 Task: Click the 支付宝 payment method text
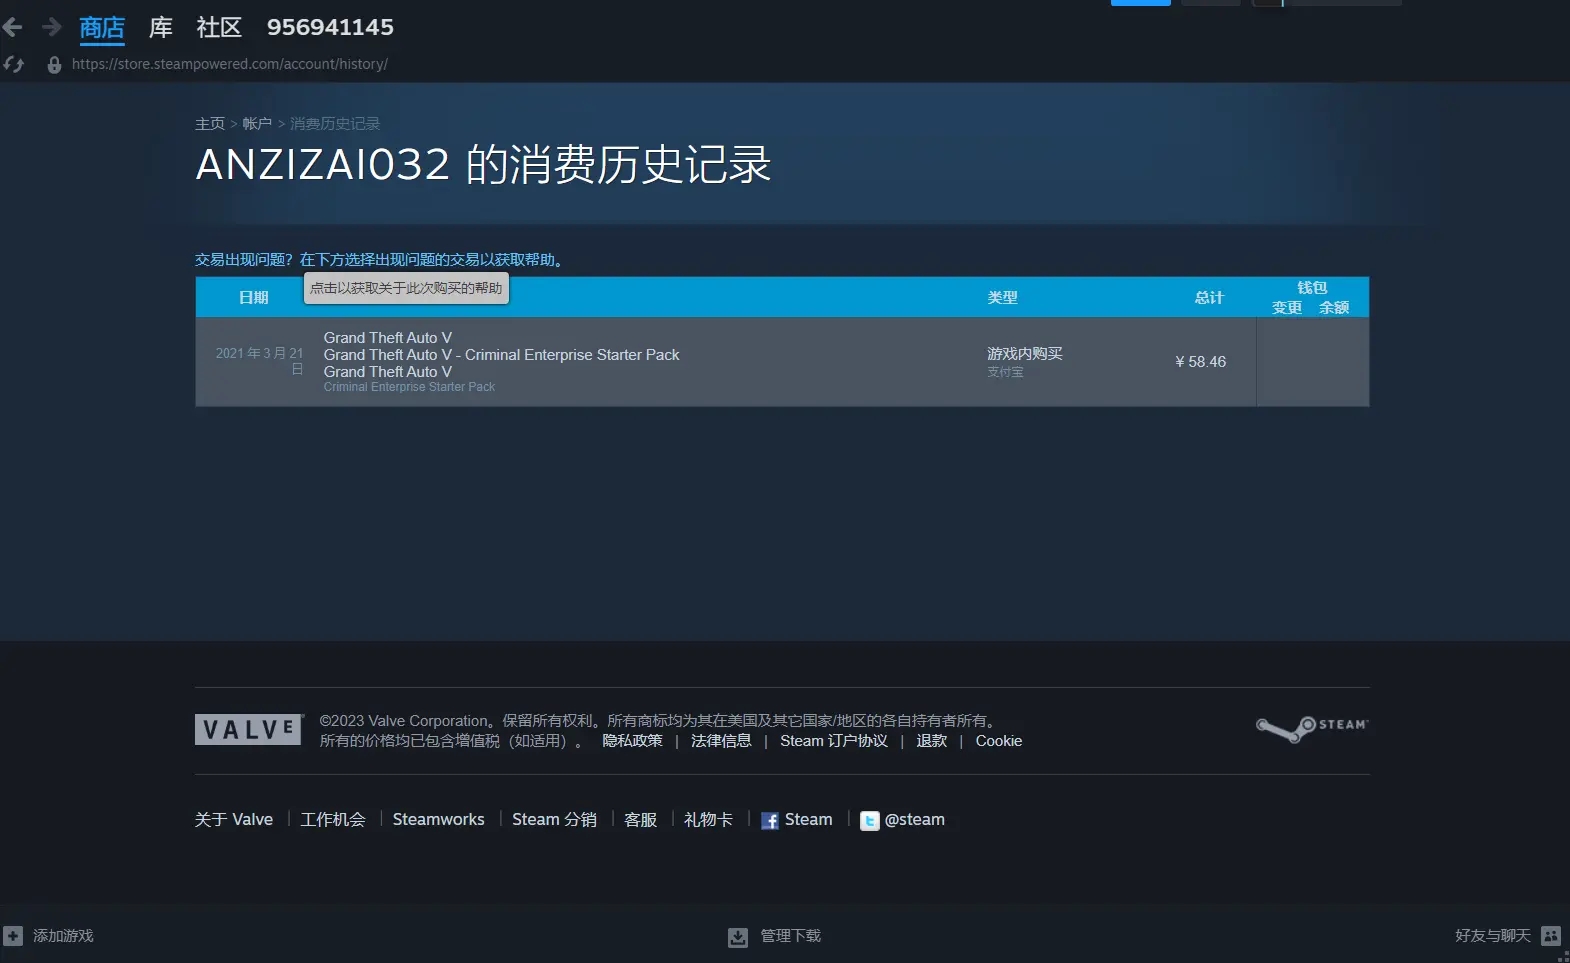1005,372
